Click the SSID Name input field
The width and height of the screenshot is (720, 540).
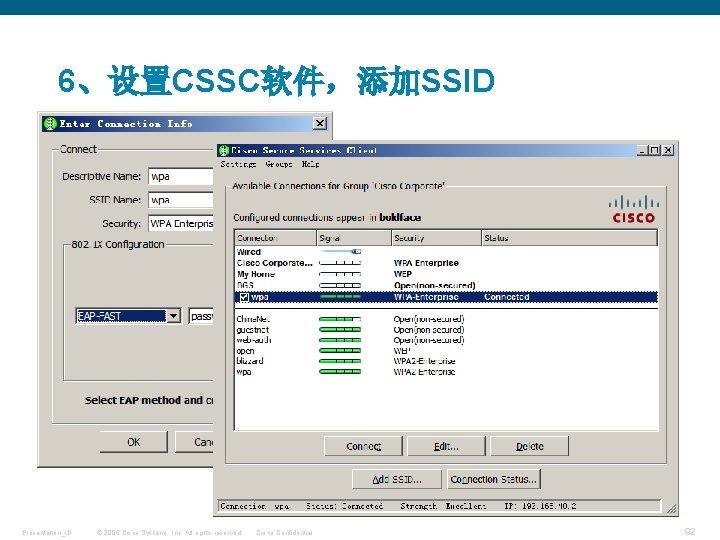coord(181,200)
